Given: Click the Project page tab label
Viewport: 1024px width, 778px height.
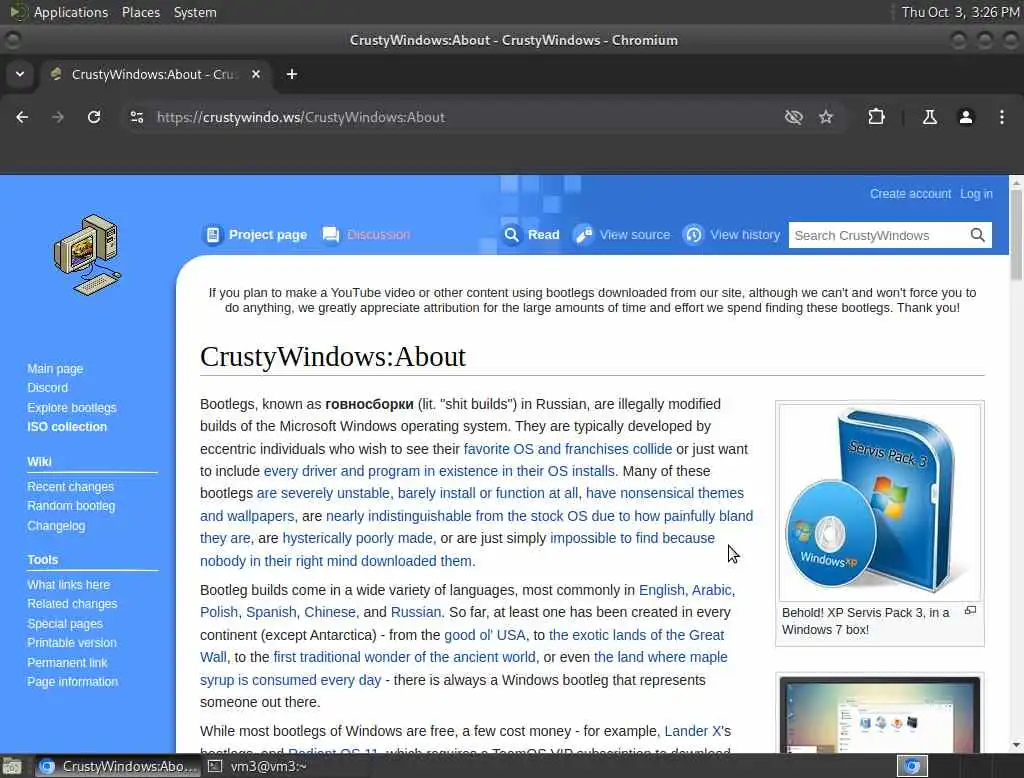Looking at the screenshot, I should point(268,235).
